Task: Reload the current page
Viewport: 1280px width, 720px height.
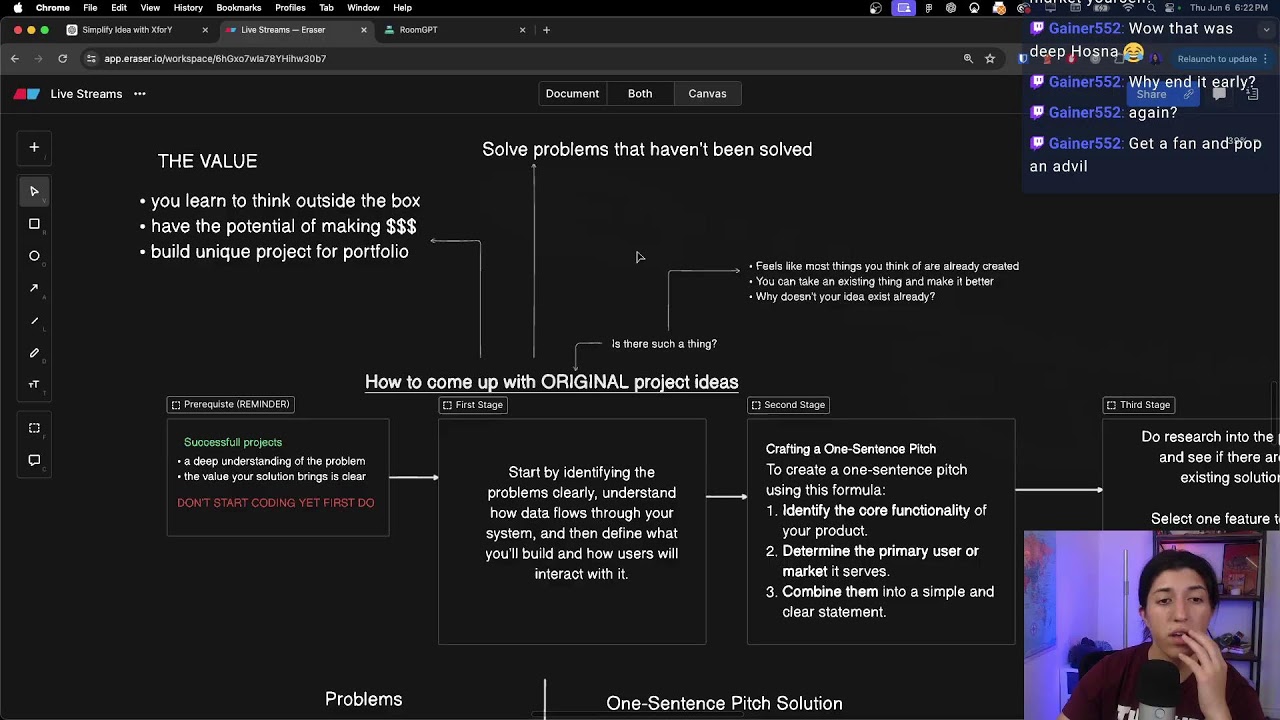Action: pos(62,59)
